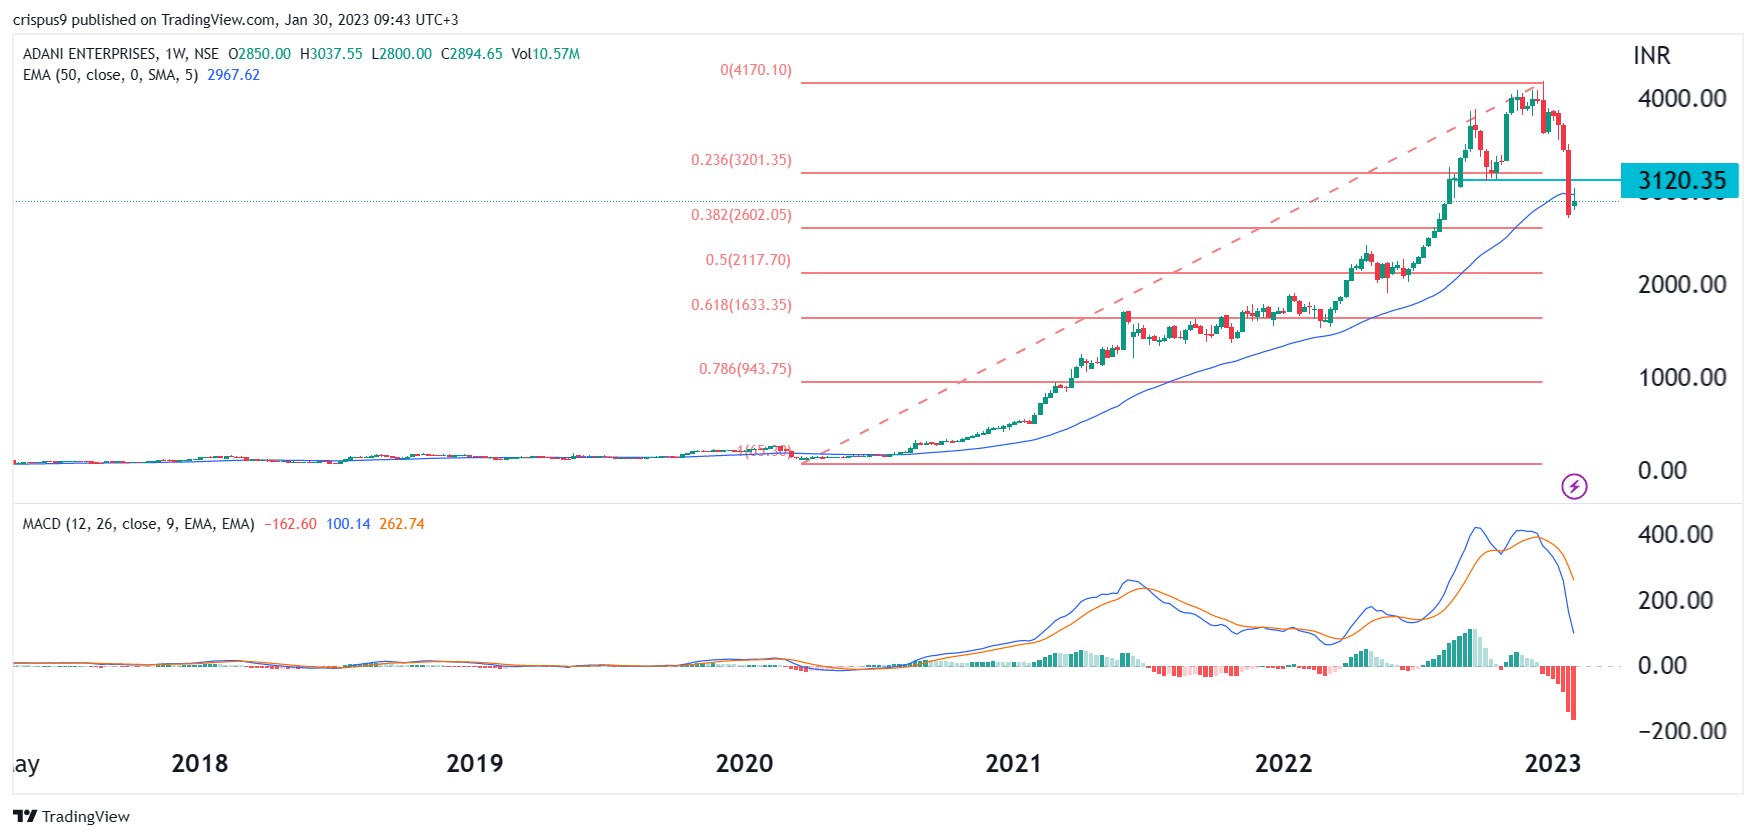Click the high price H3037.55
Viewport: 1756px width, 838px height.
coord(331,54)
